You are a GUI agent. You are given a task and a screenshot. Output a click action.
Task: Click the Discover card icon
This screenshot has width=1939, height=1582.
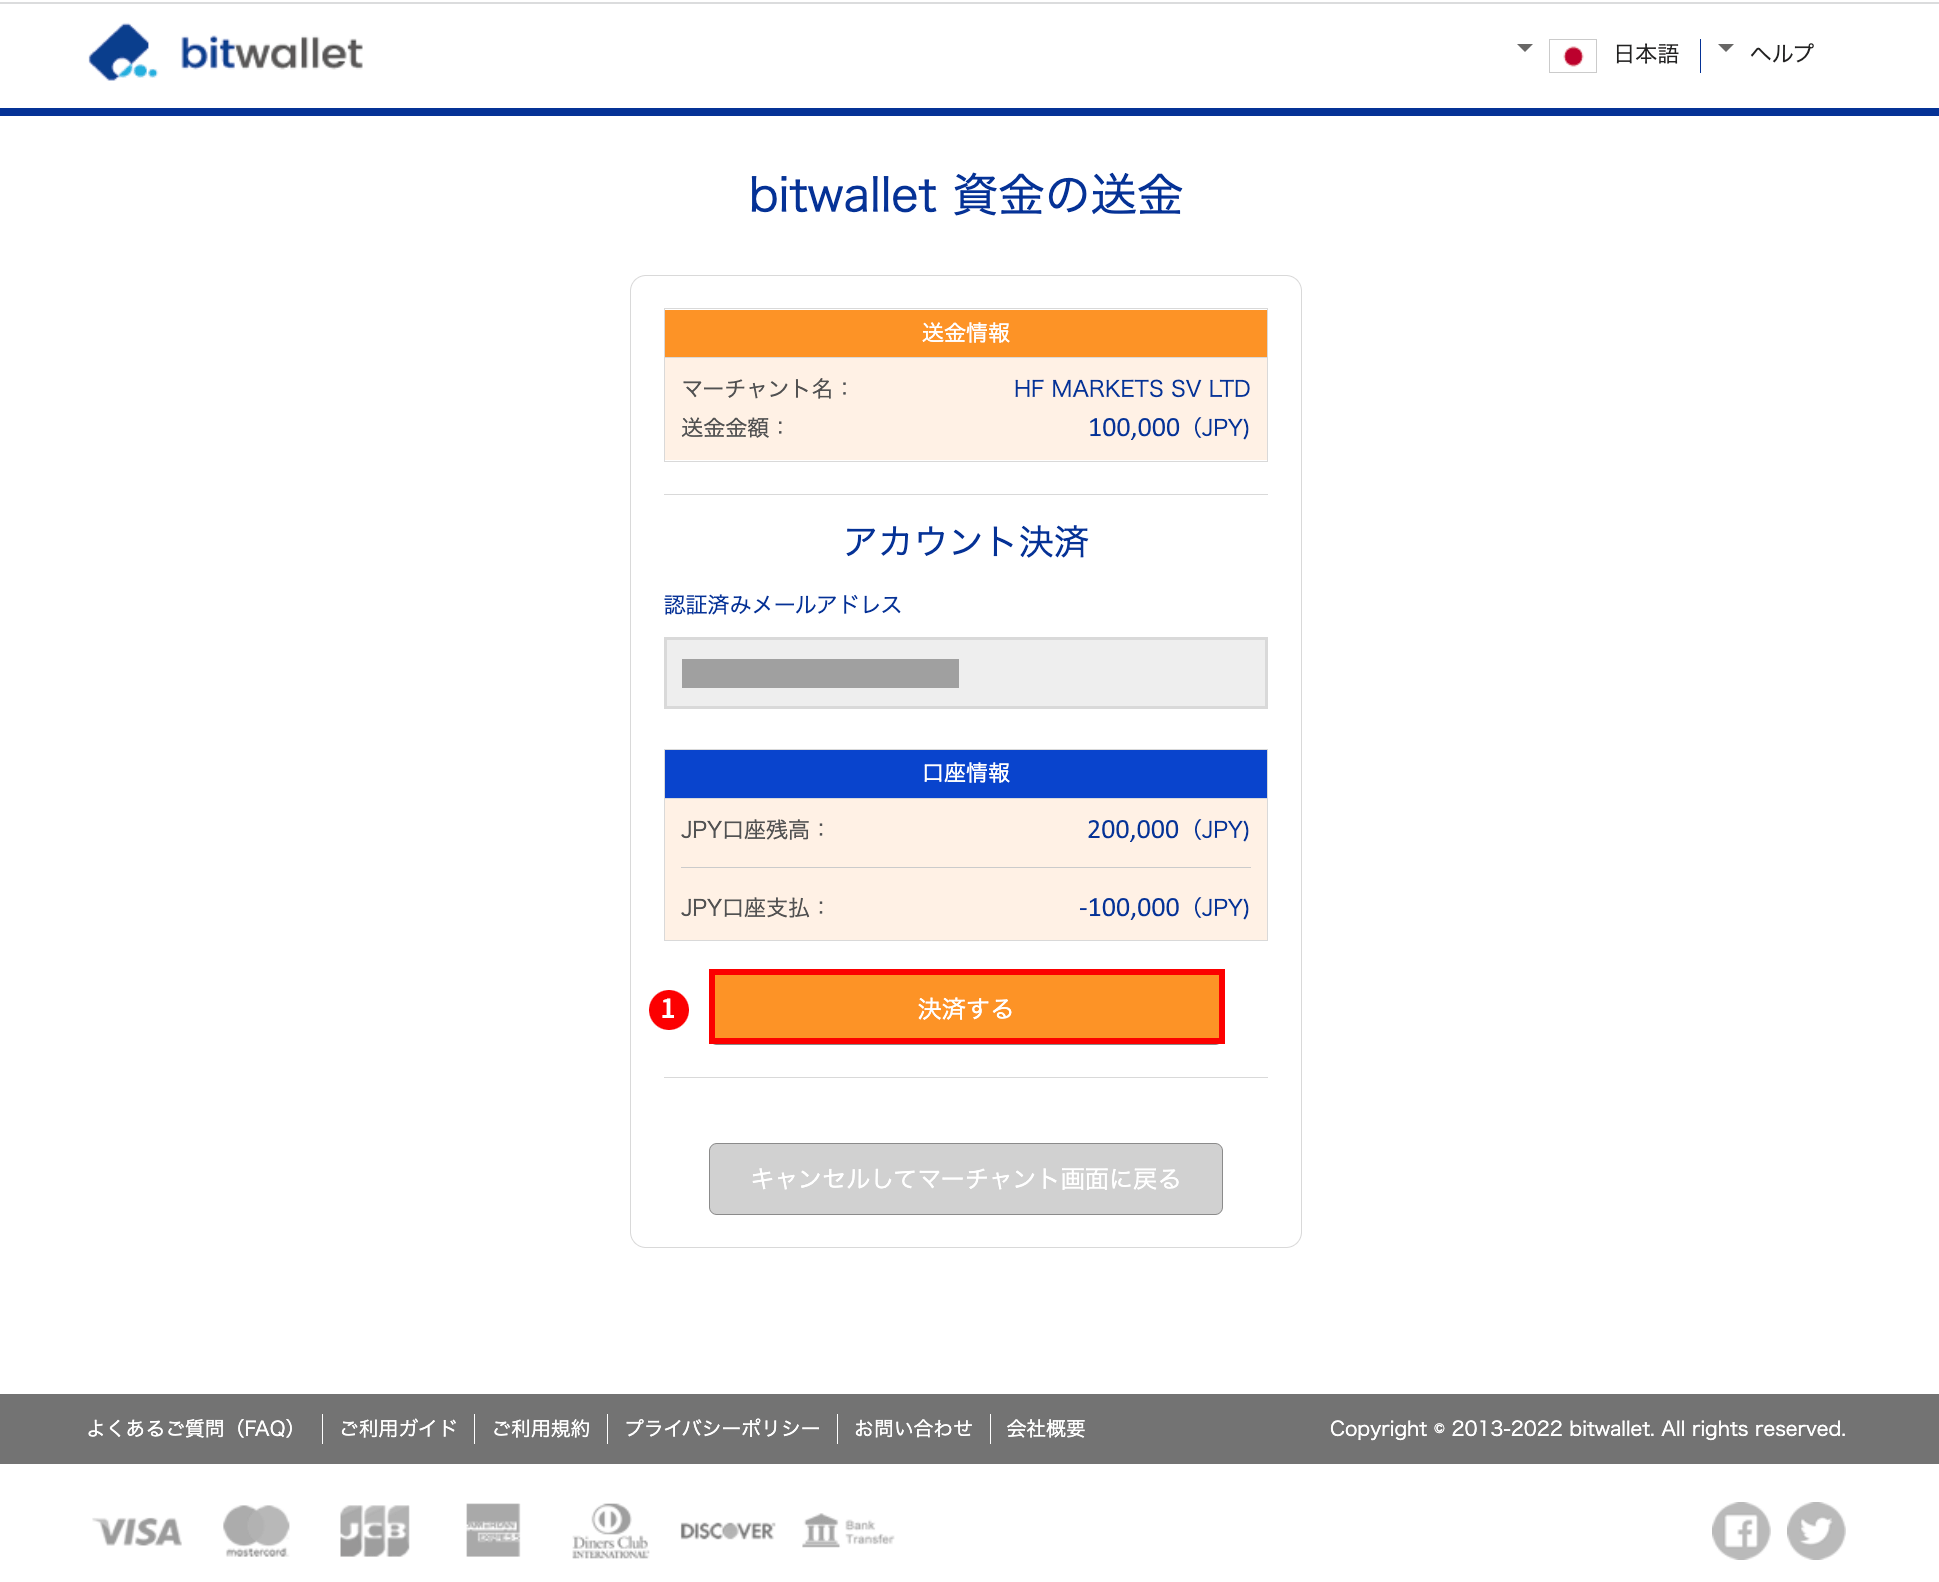(x=727, y=1530)
